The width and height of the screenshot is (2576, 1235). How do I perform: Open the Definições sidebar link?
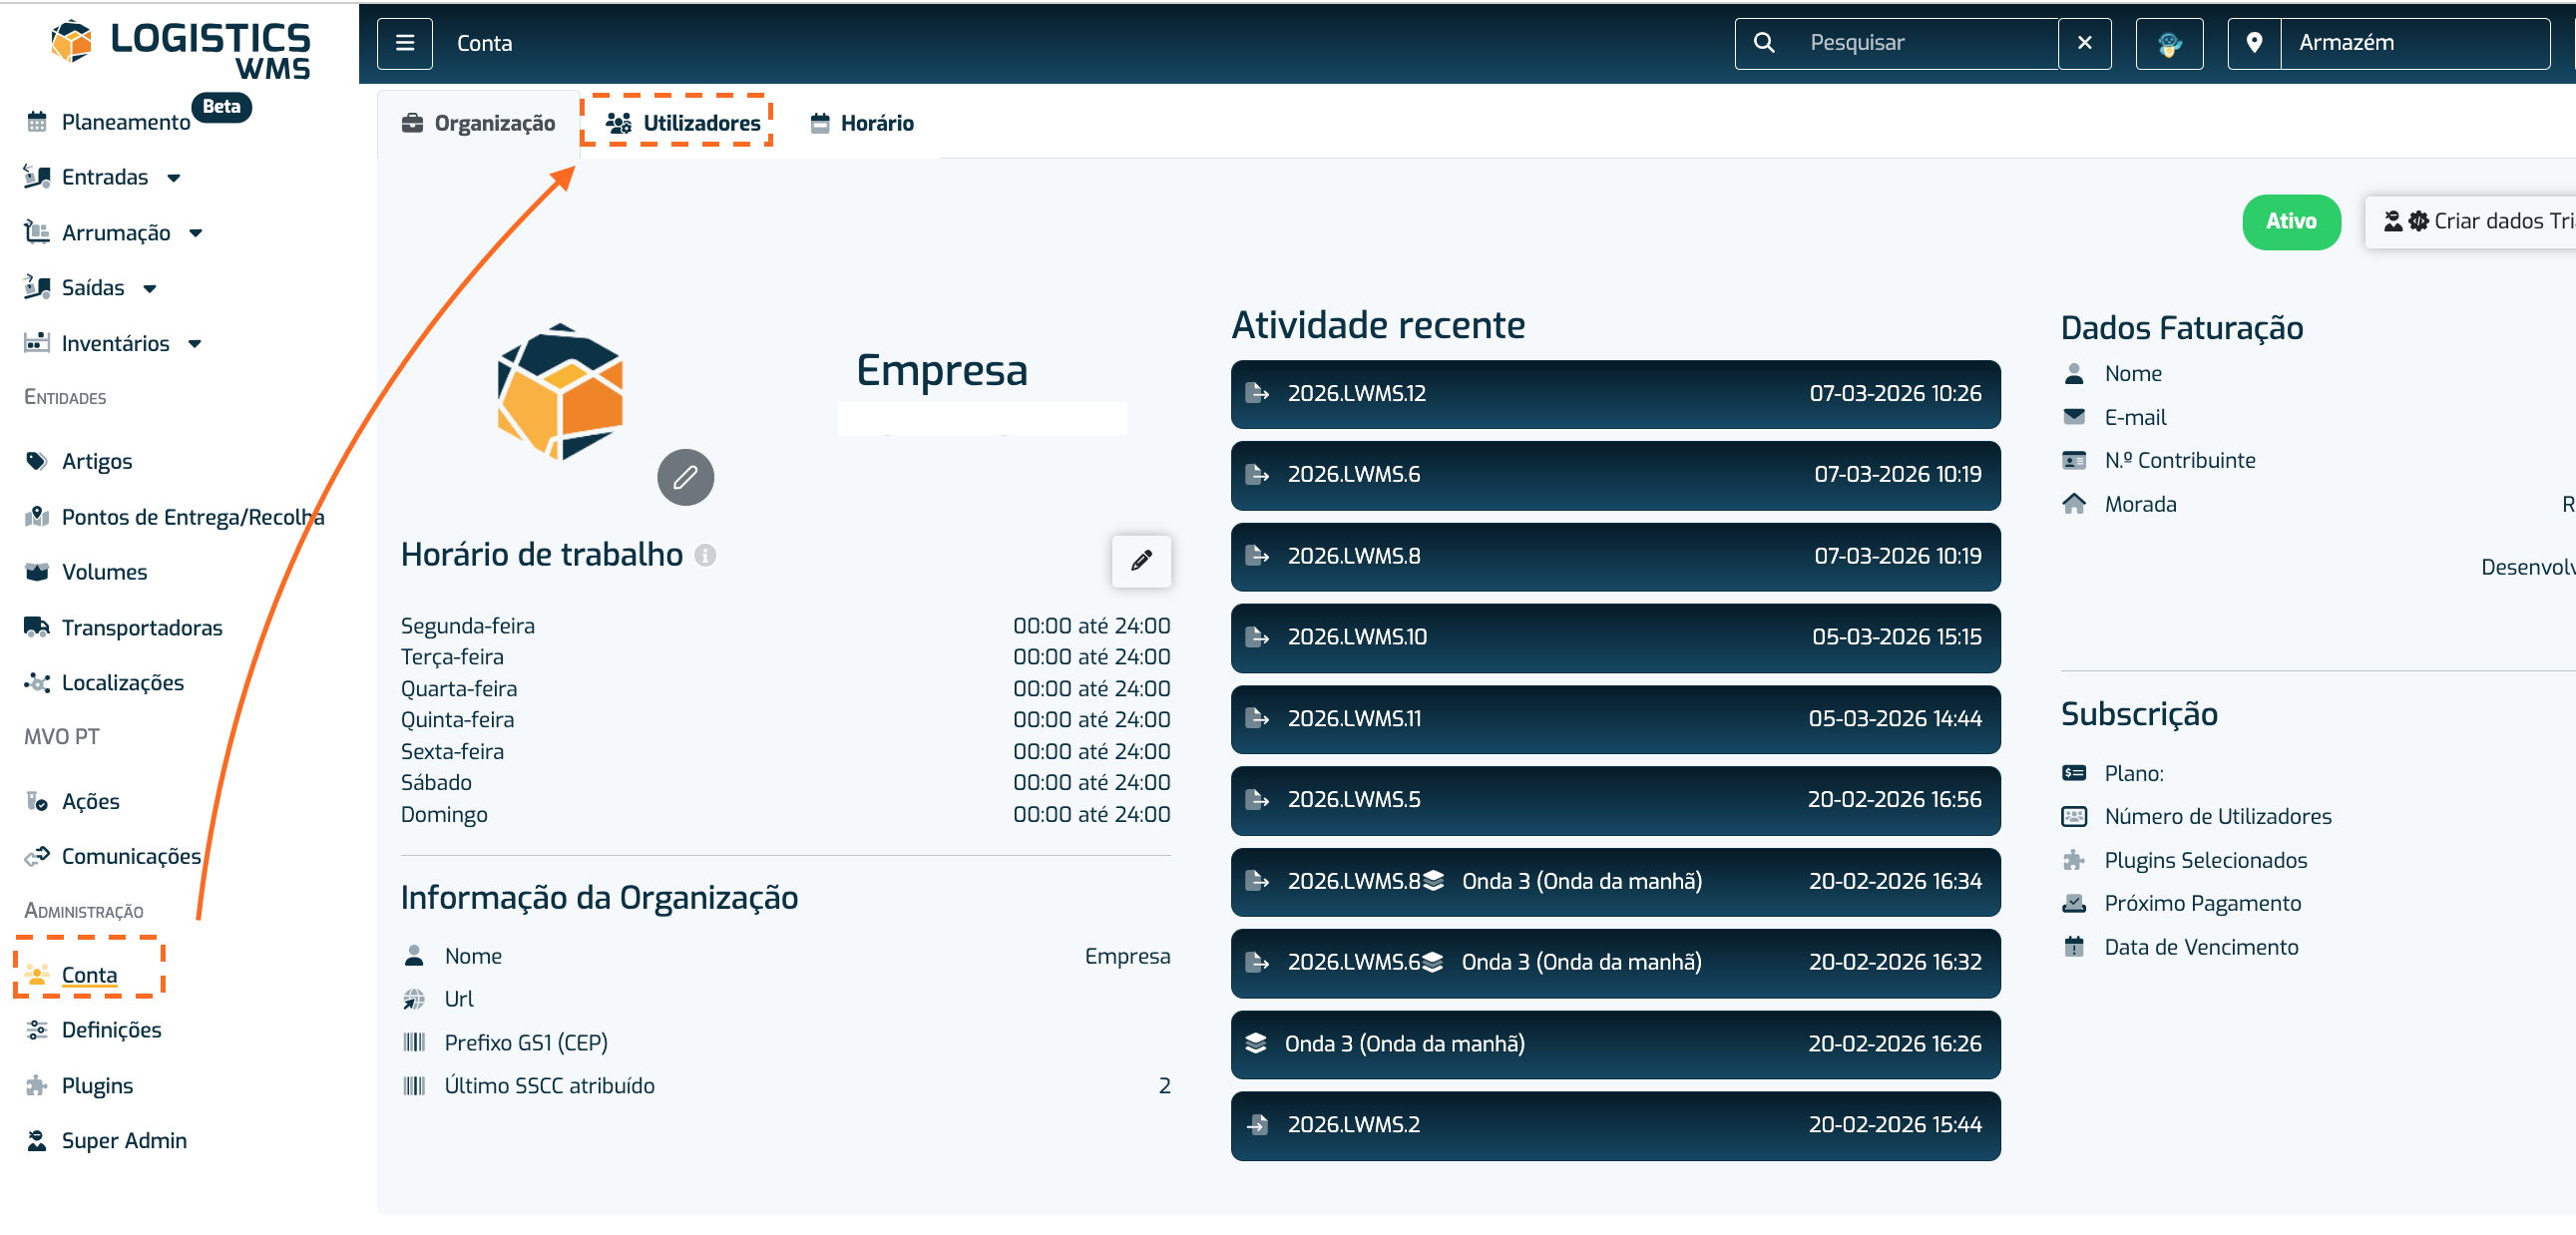pos(111,1030)
